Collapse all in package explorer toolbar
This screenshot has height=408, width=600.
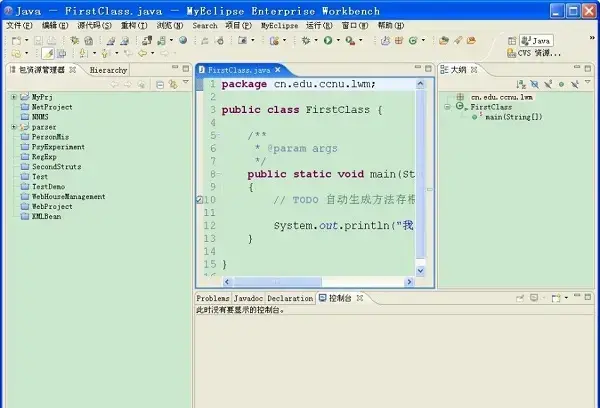160,85
